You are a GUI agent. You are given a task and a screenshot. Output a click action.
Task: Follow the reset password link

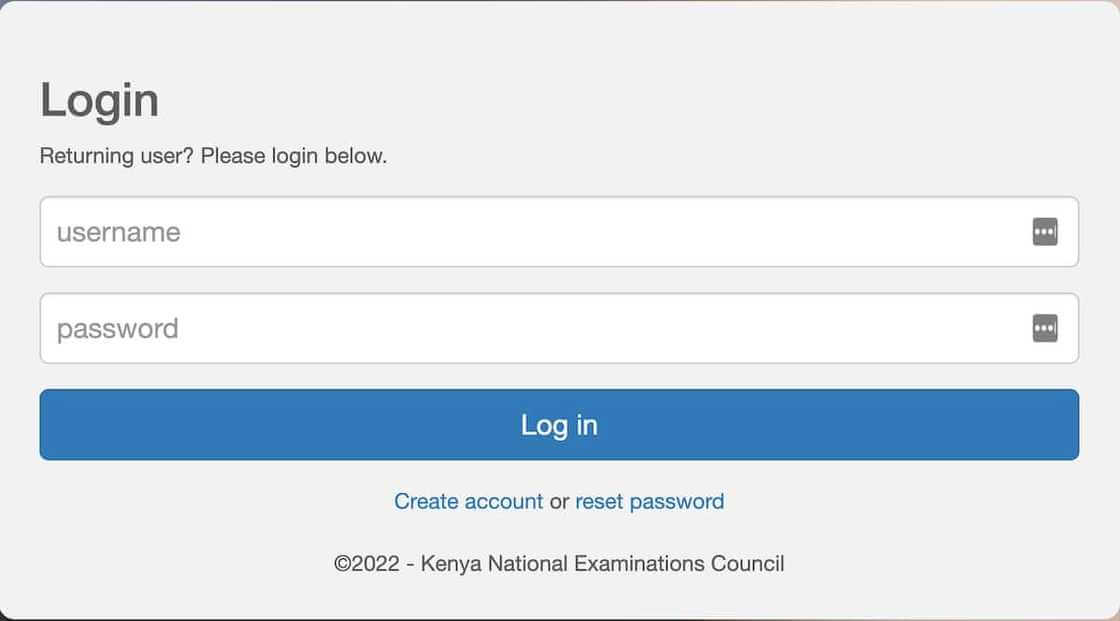pos(649,501)
